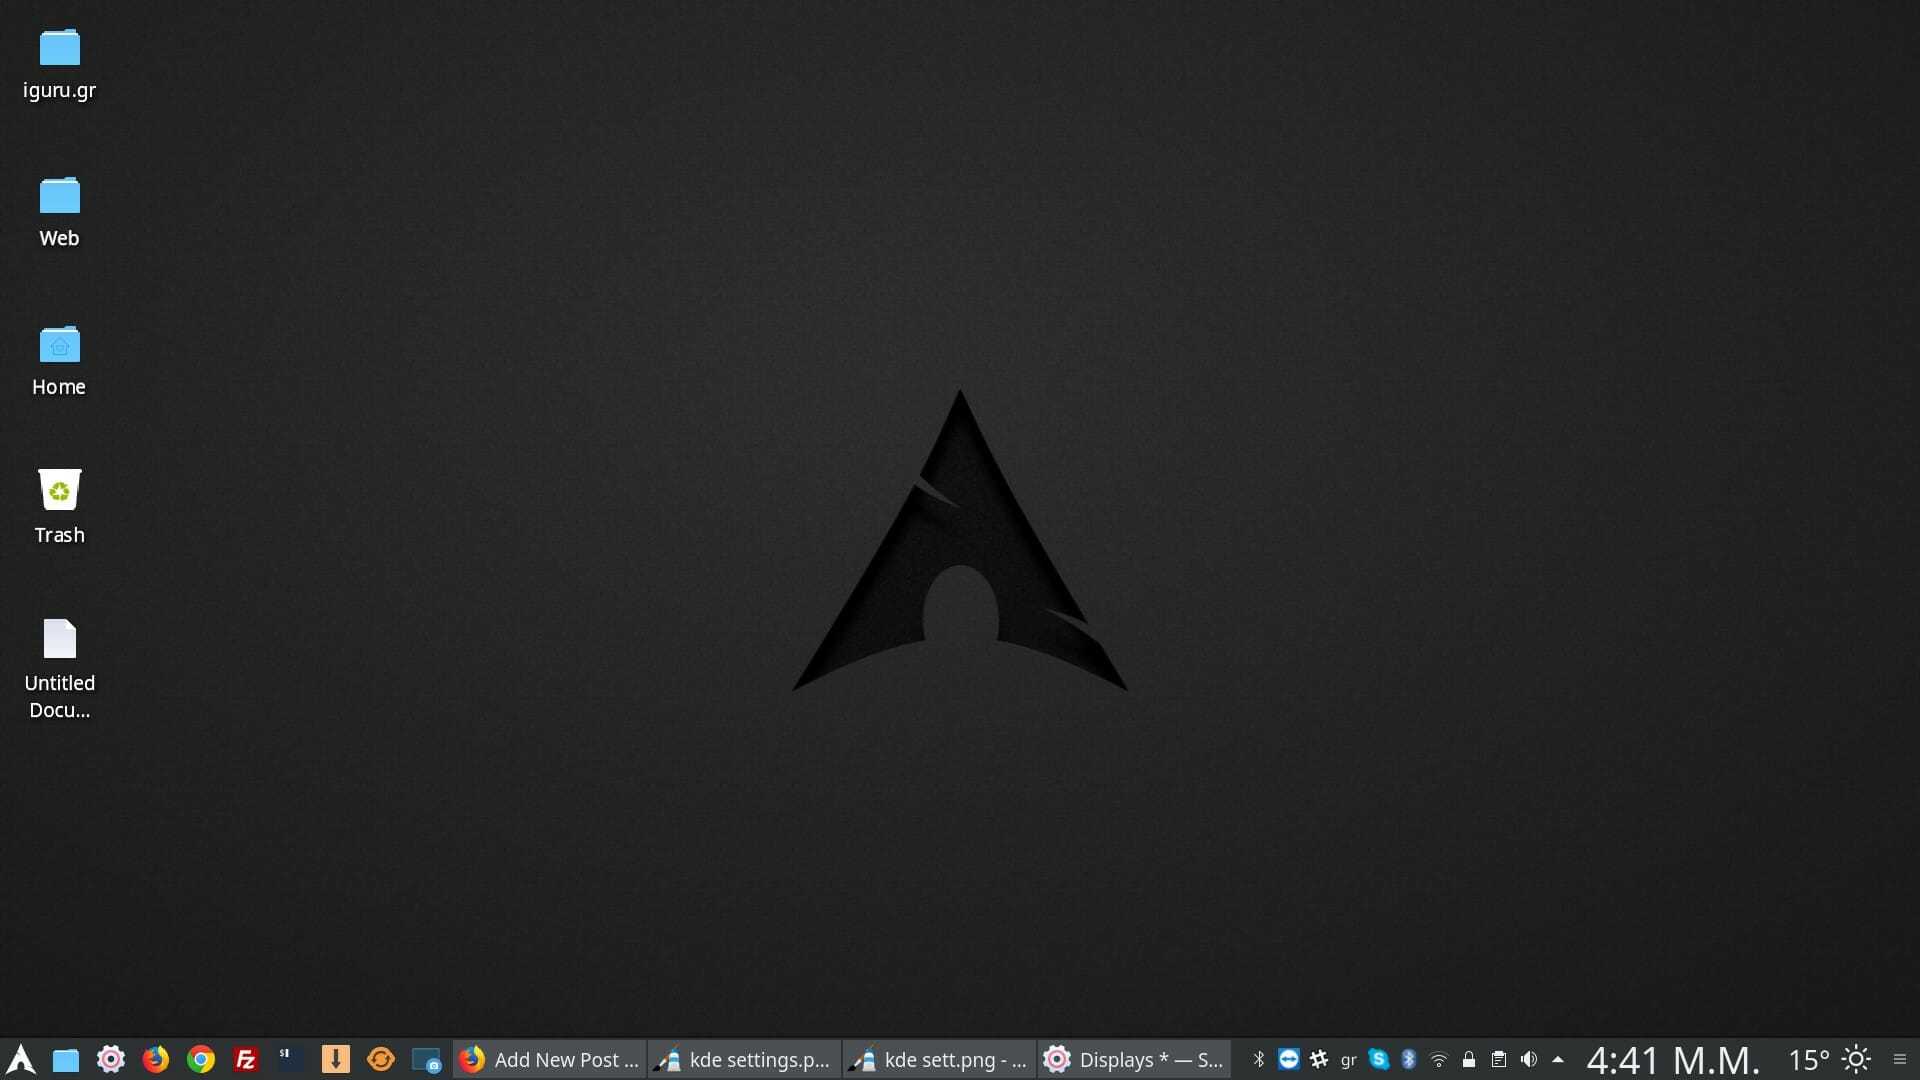Switch the gr keyboard layout indicator

pyautogui.click(x=1349, y=1060)
